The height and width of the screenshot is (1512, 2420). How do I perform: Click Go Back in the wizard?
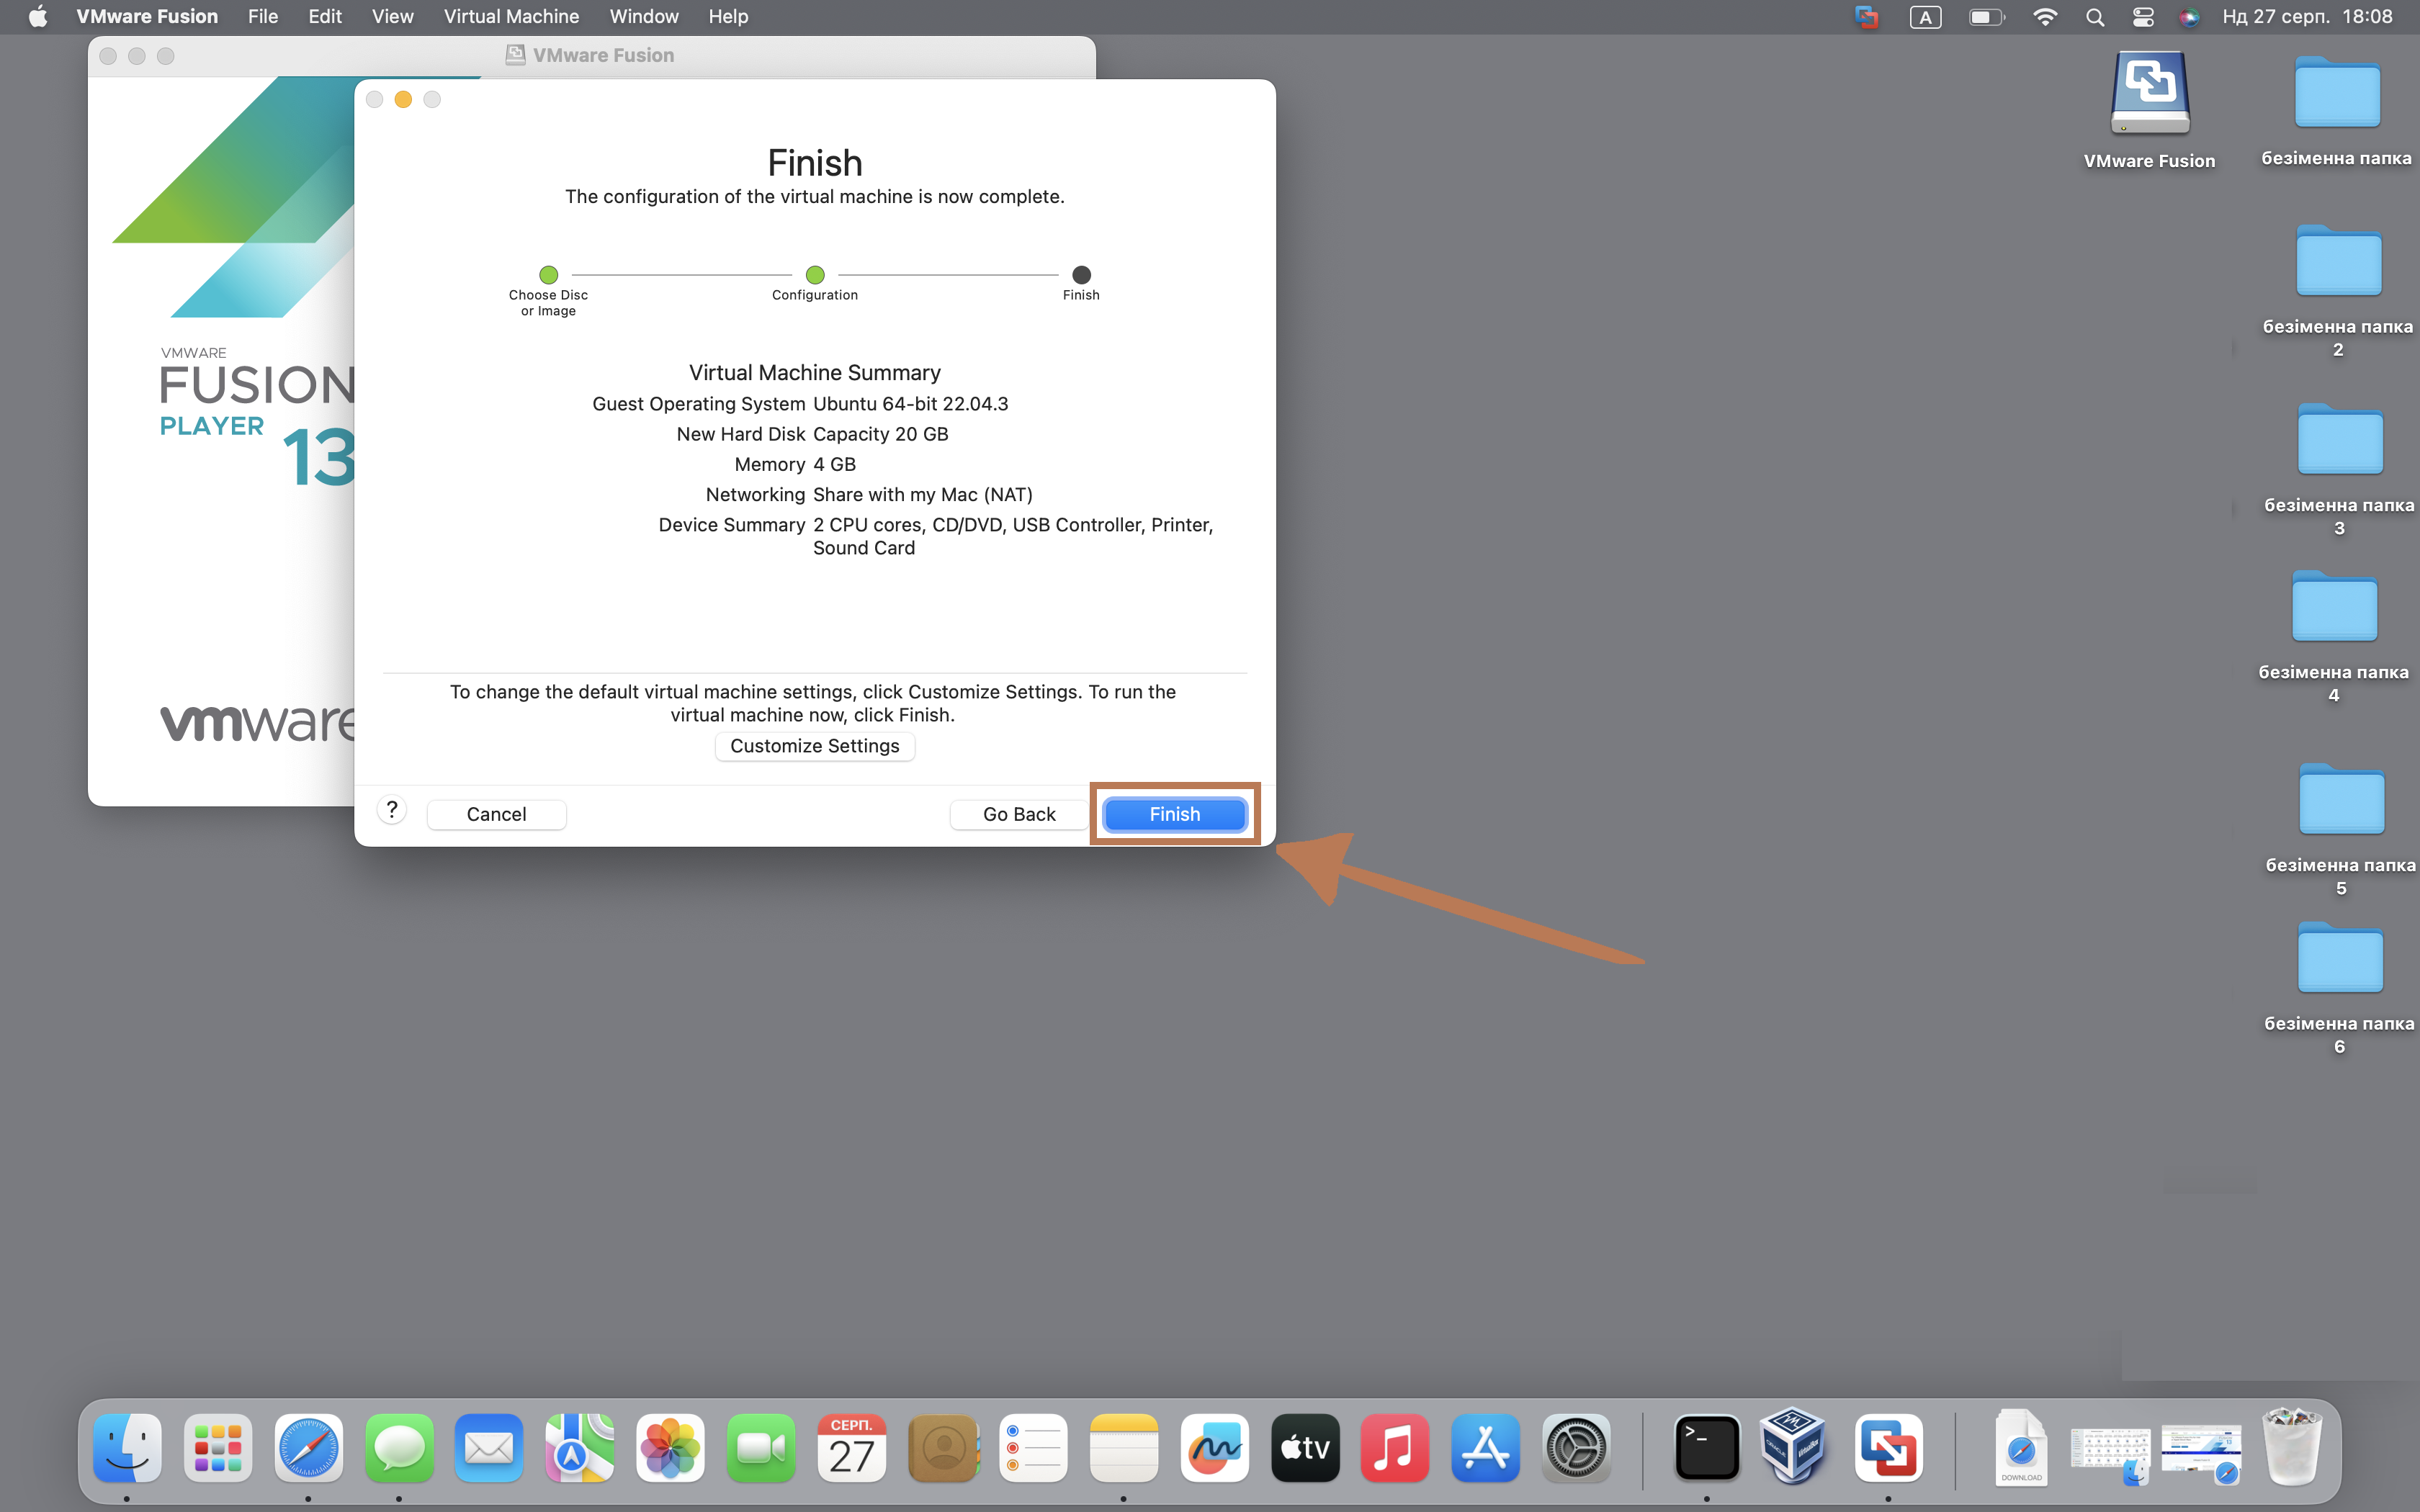pyautogui.click(x=1018, y=814)
